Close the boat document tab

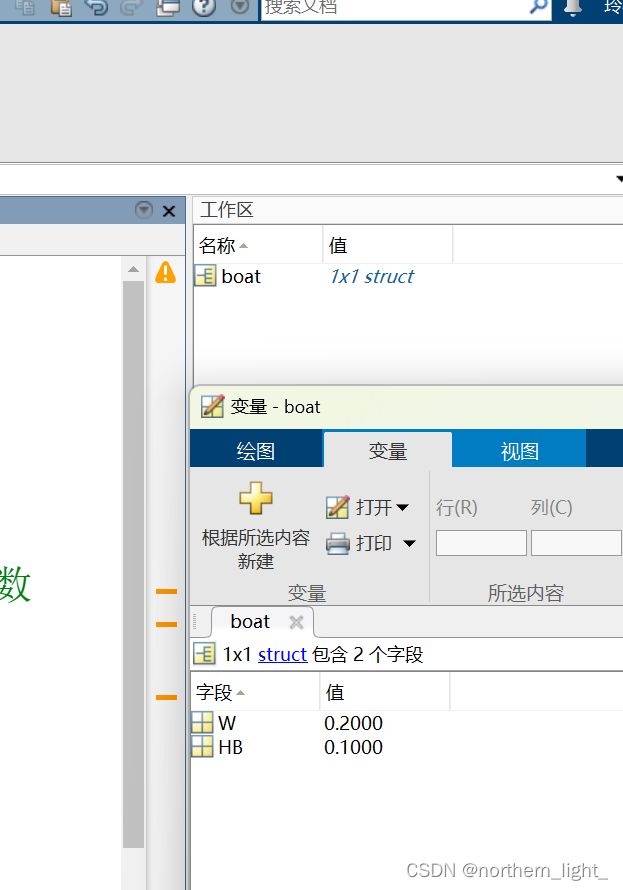296,623
